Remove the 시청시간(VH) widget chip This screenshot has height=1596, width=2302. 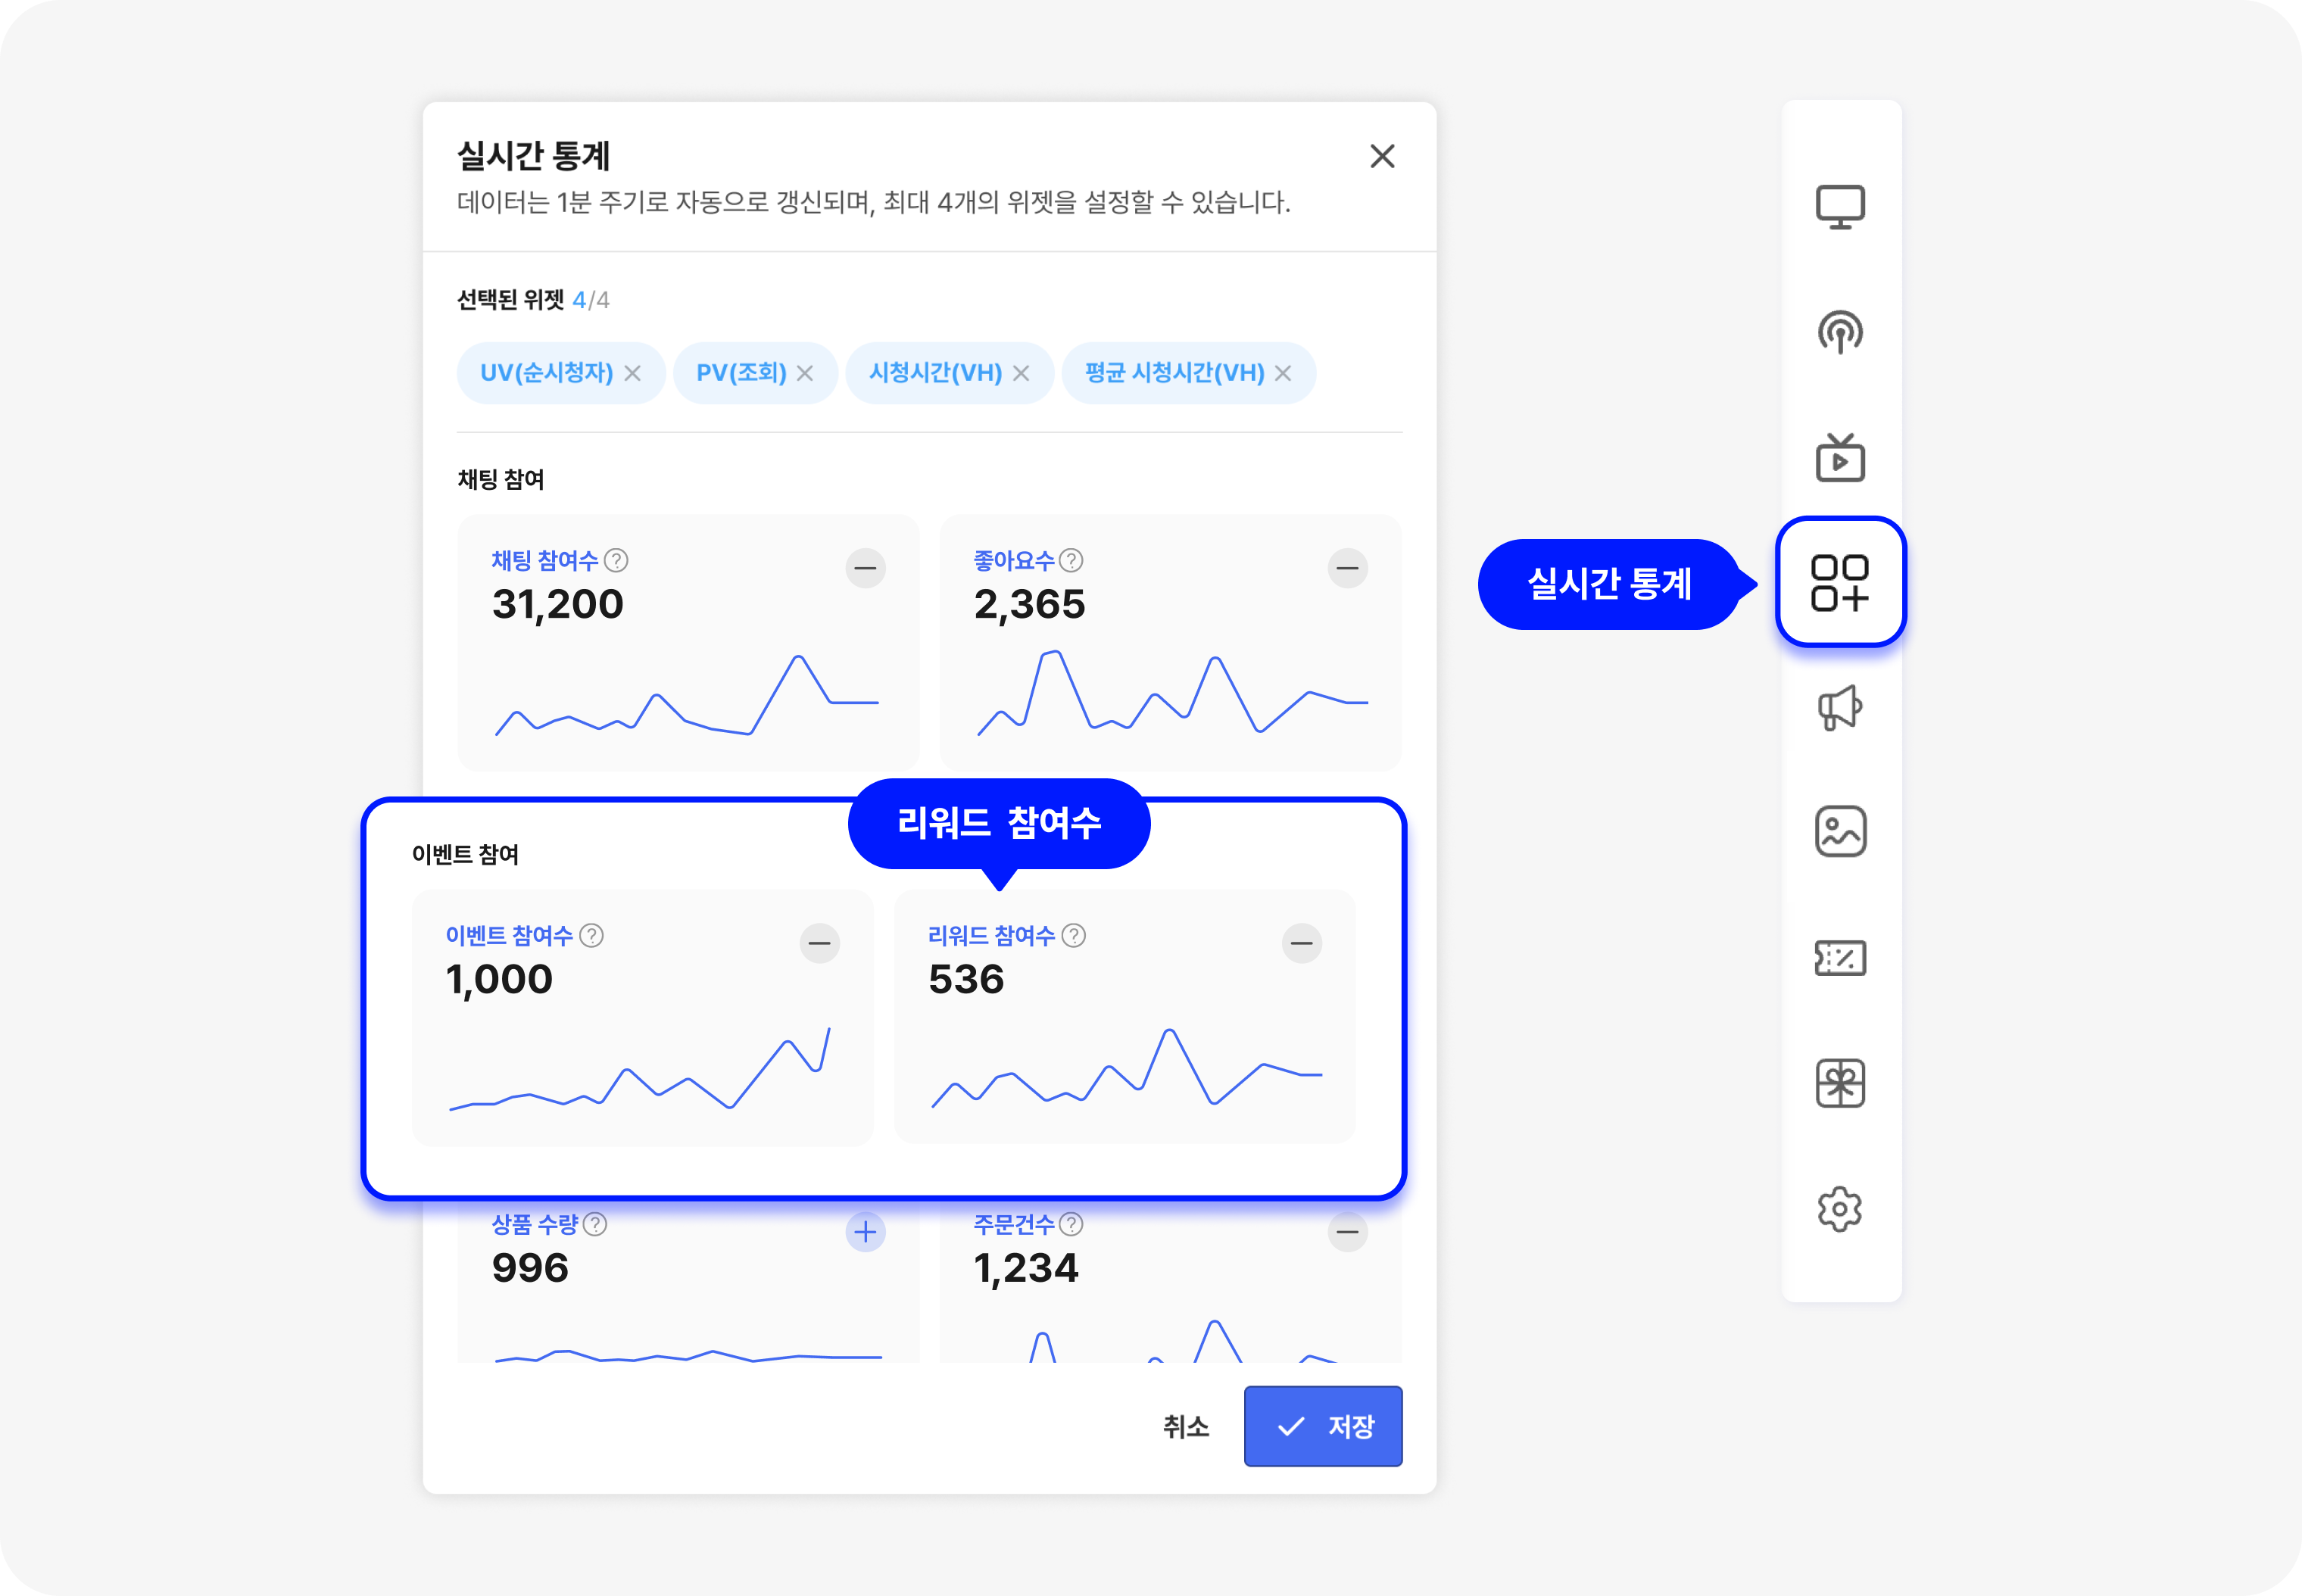coord(1021,373)
